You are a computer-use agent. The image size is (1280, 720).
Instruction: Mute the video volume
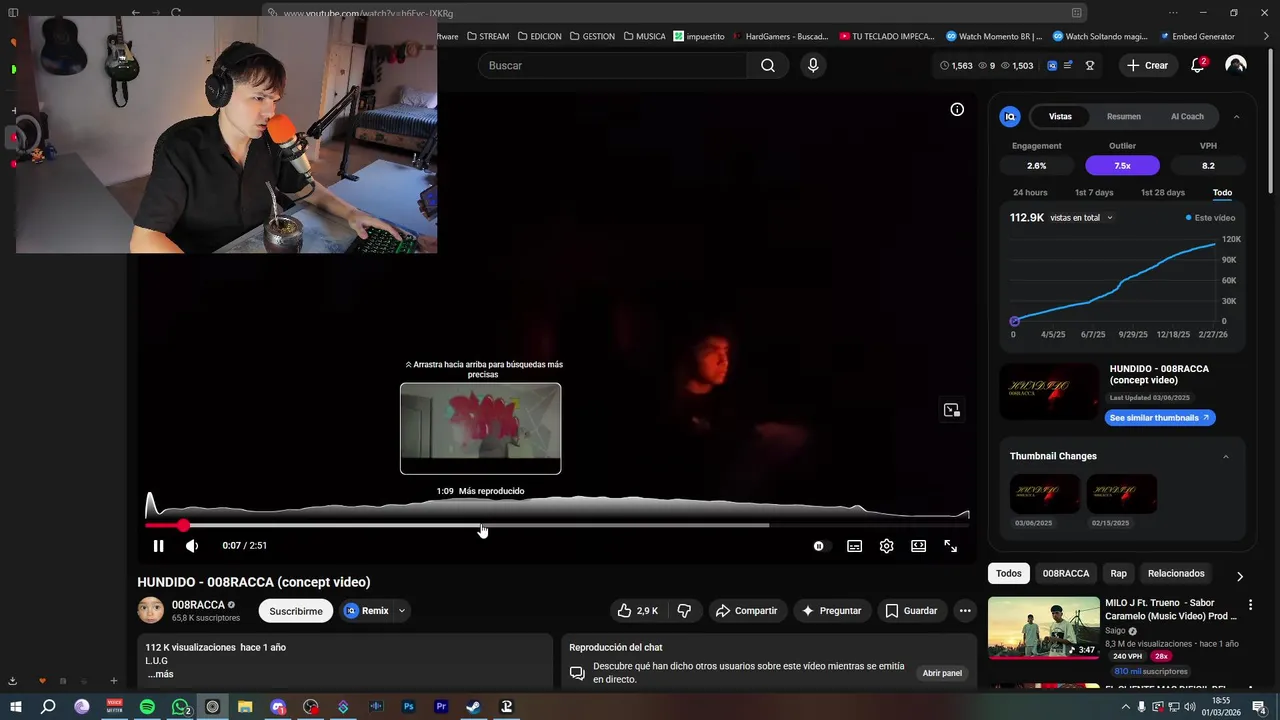(192, 546)
